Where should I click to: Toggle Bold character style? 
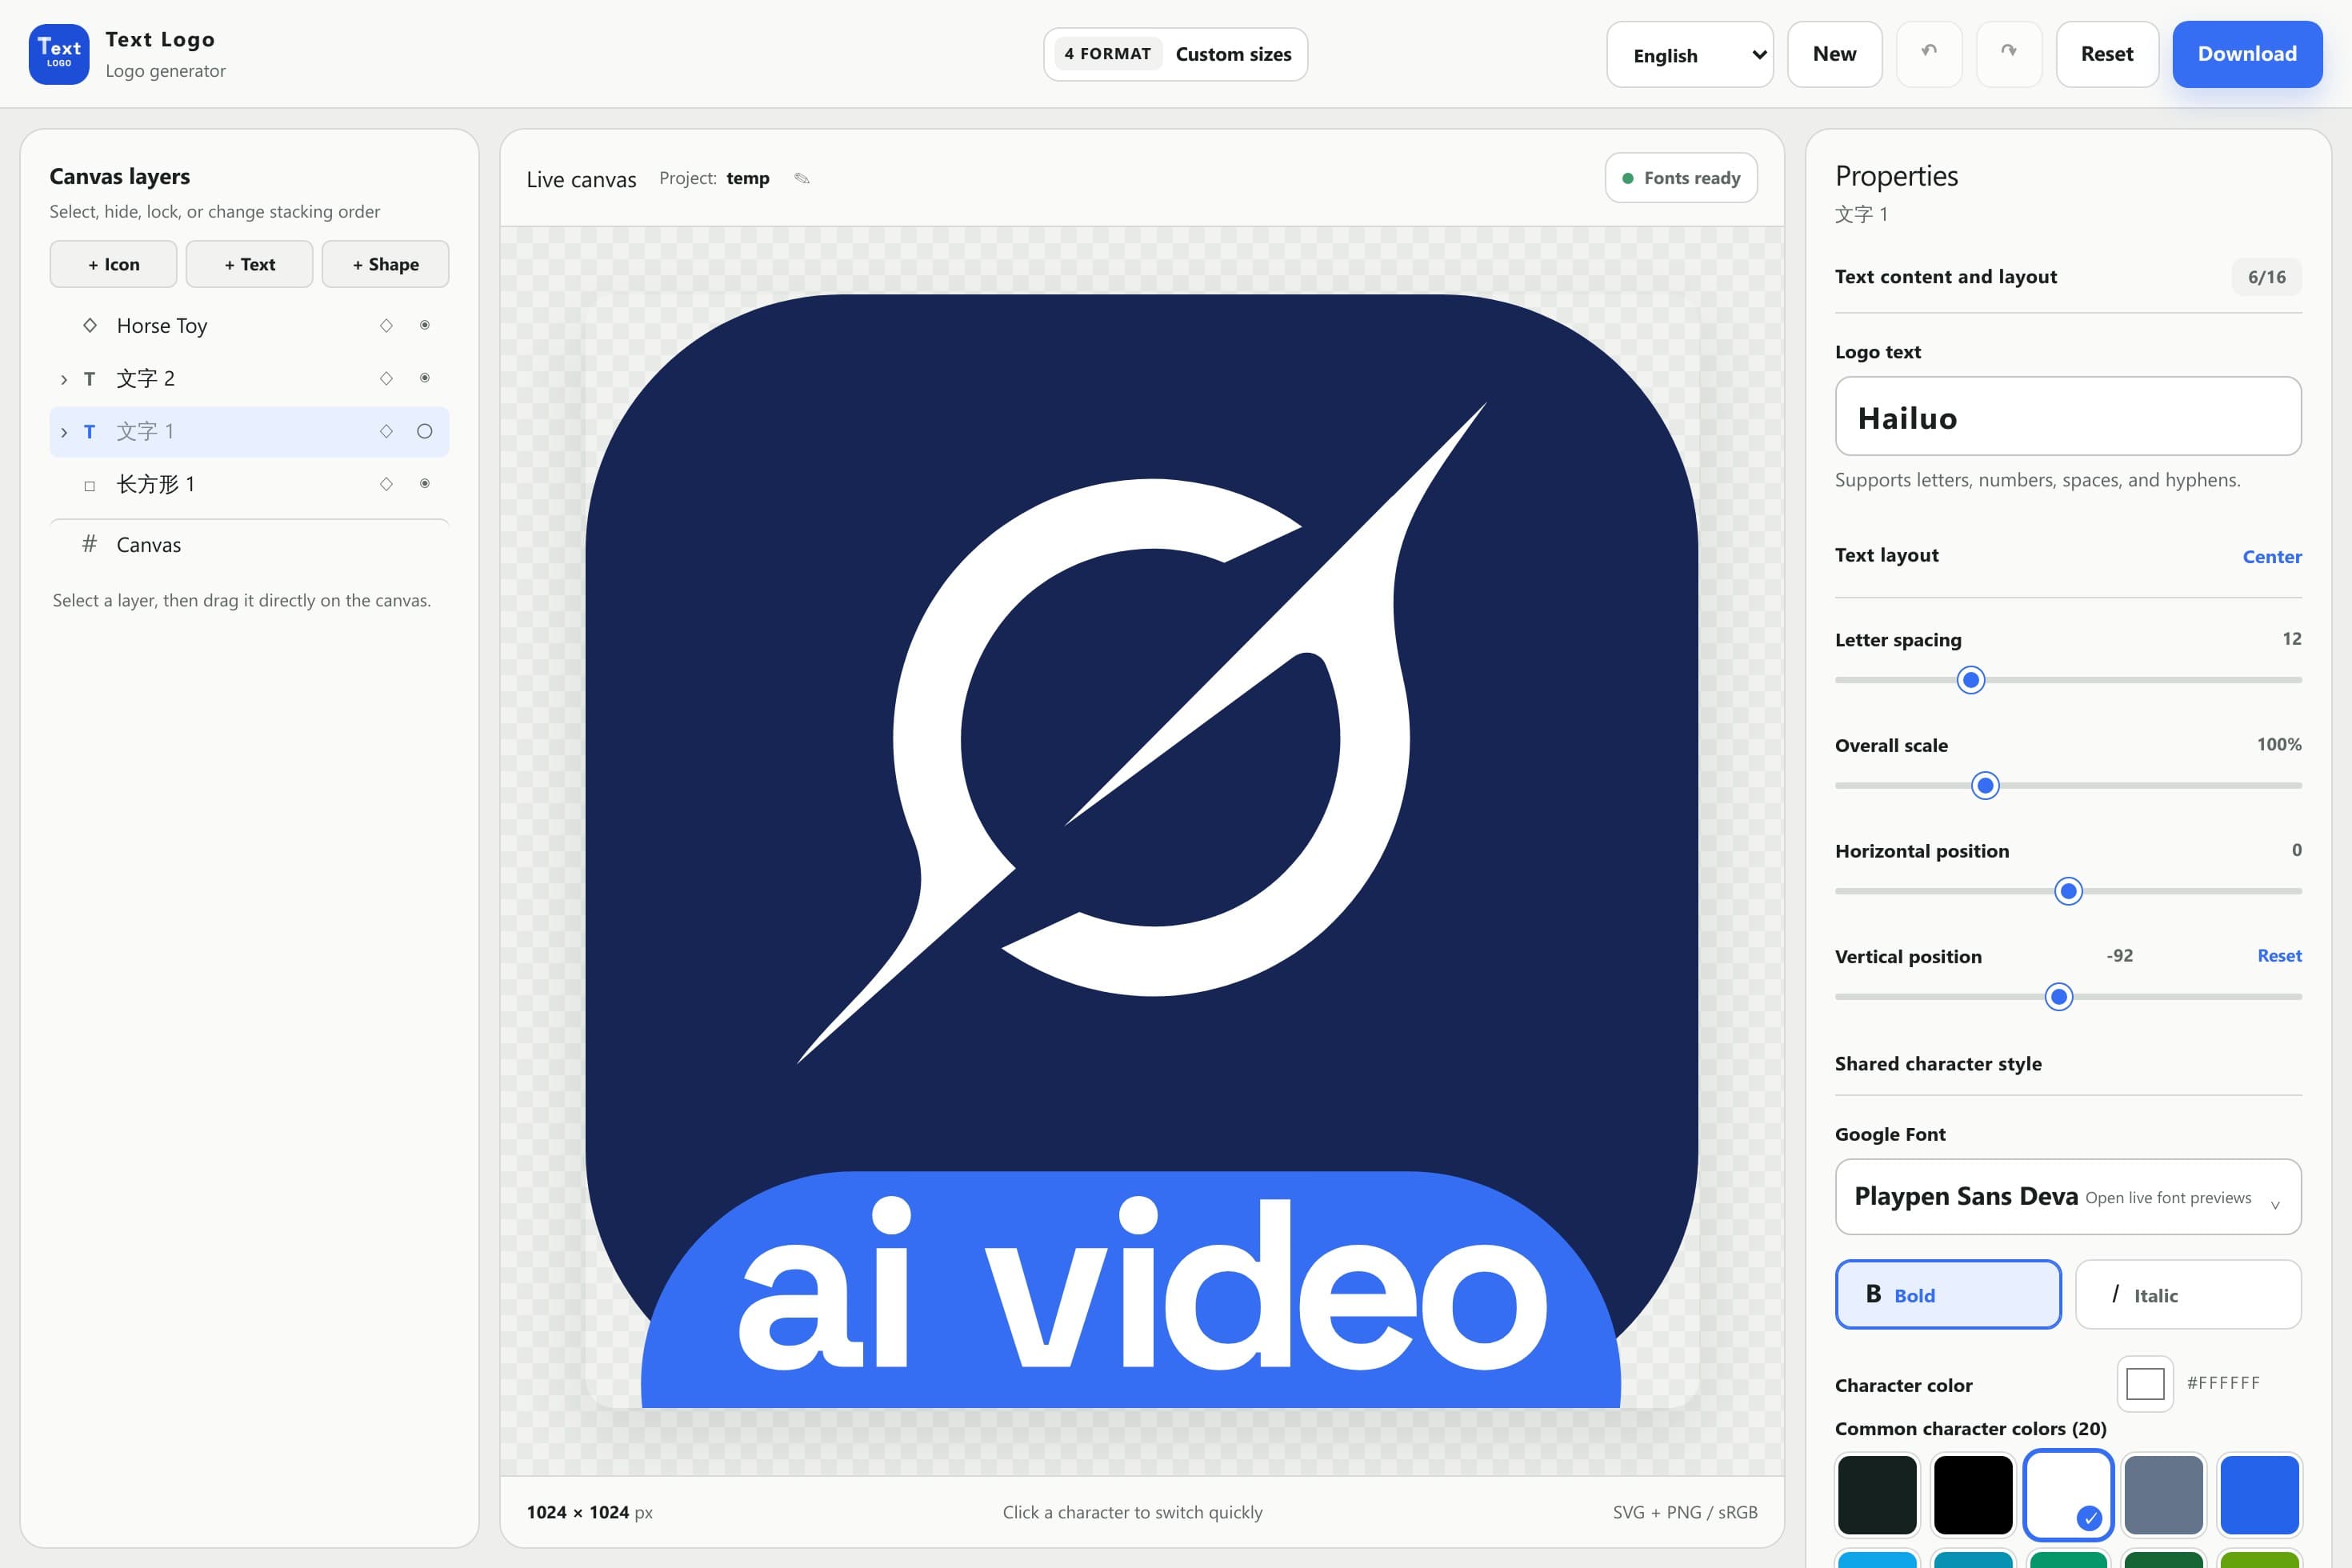click(1948, 1294)
